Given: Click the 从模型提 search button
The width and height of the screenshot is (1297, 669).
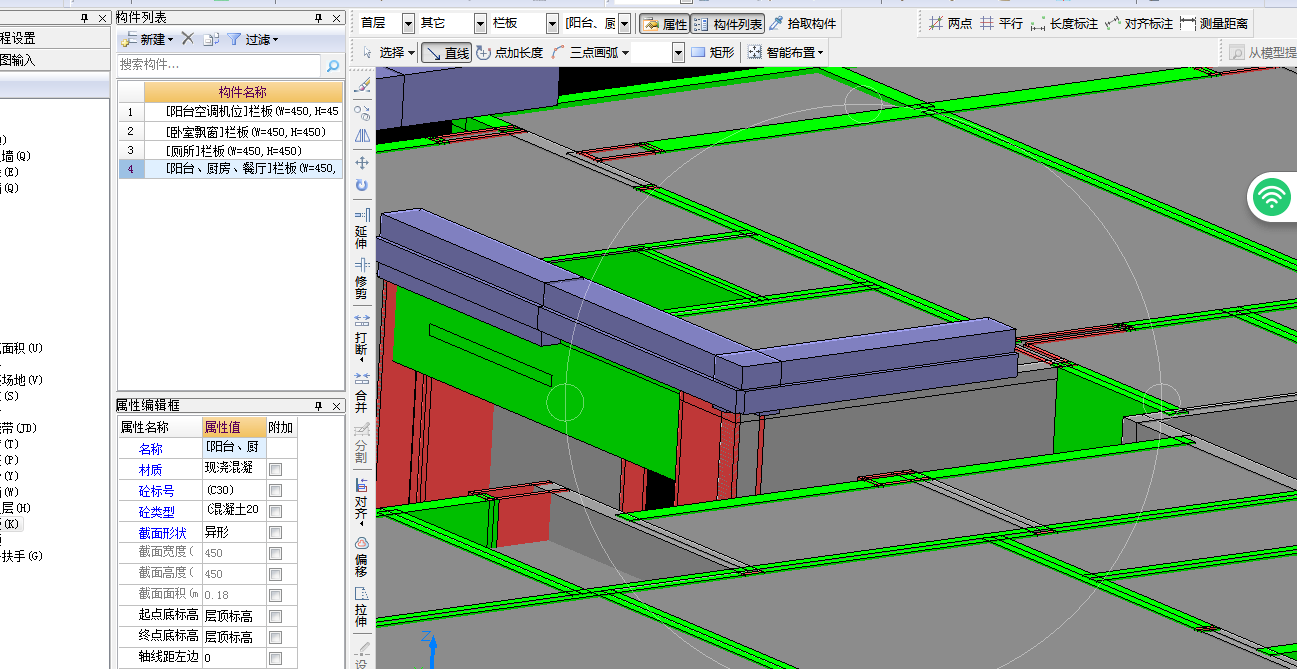Looking at the screenshot, I should coord(1262,52).
